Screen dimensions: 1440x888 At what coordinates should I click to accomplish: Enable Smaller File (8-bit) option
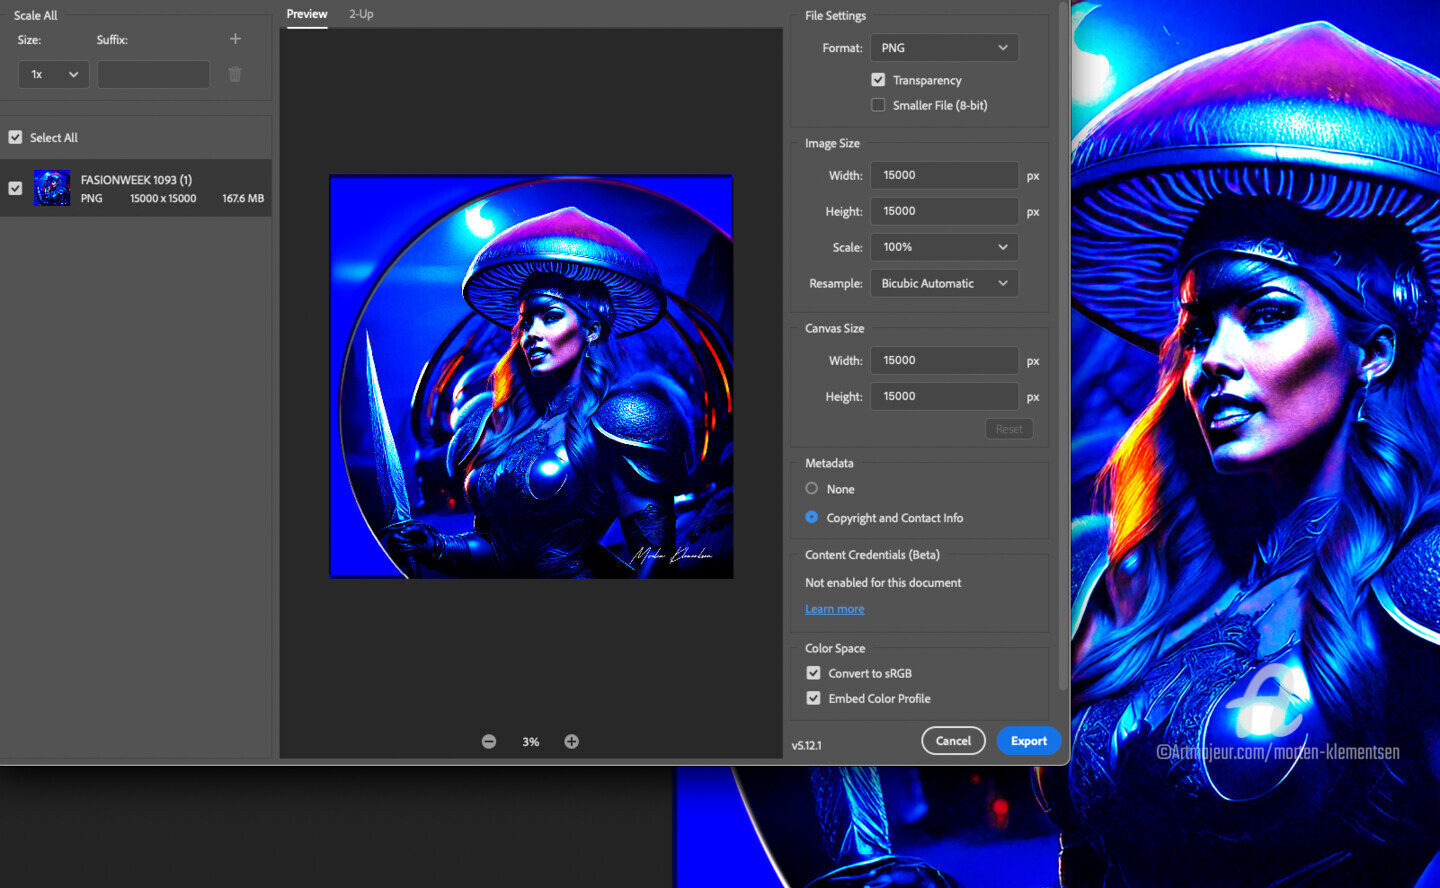click(878, 105)
